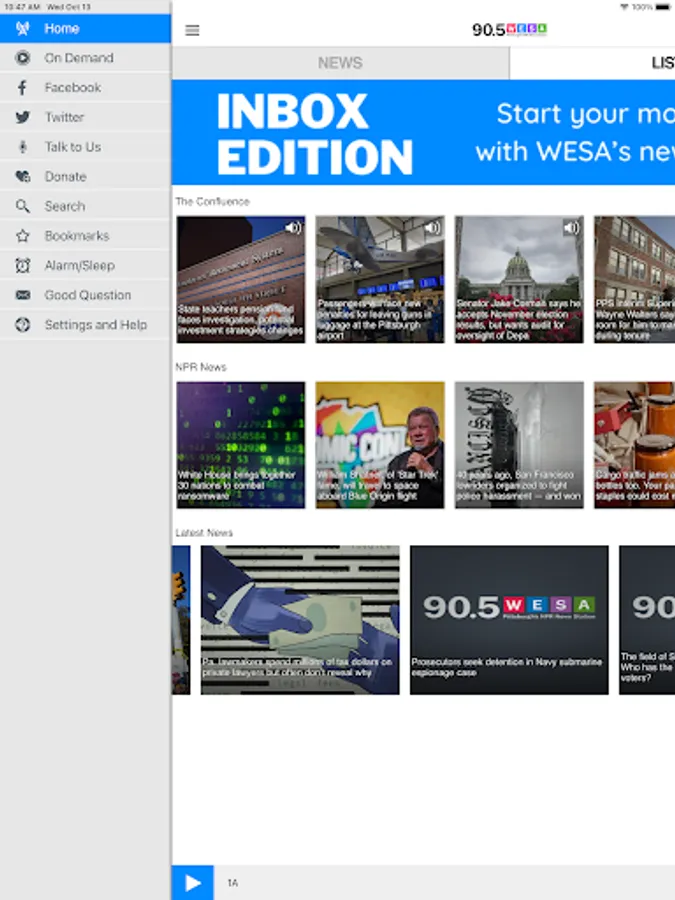675x900 pixels.
Task: Check the Wi-Fi icon in status bar
Action: point(624,7)
